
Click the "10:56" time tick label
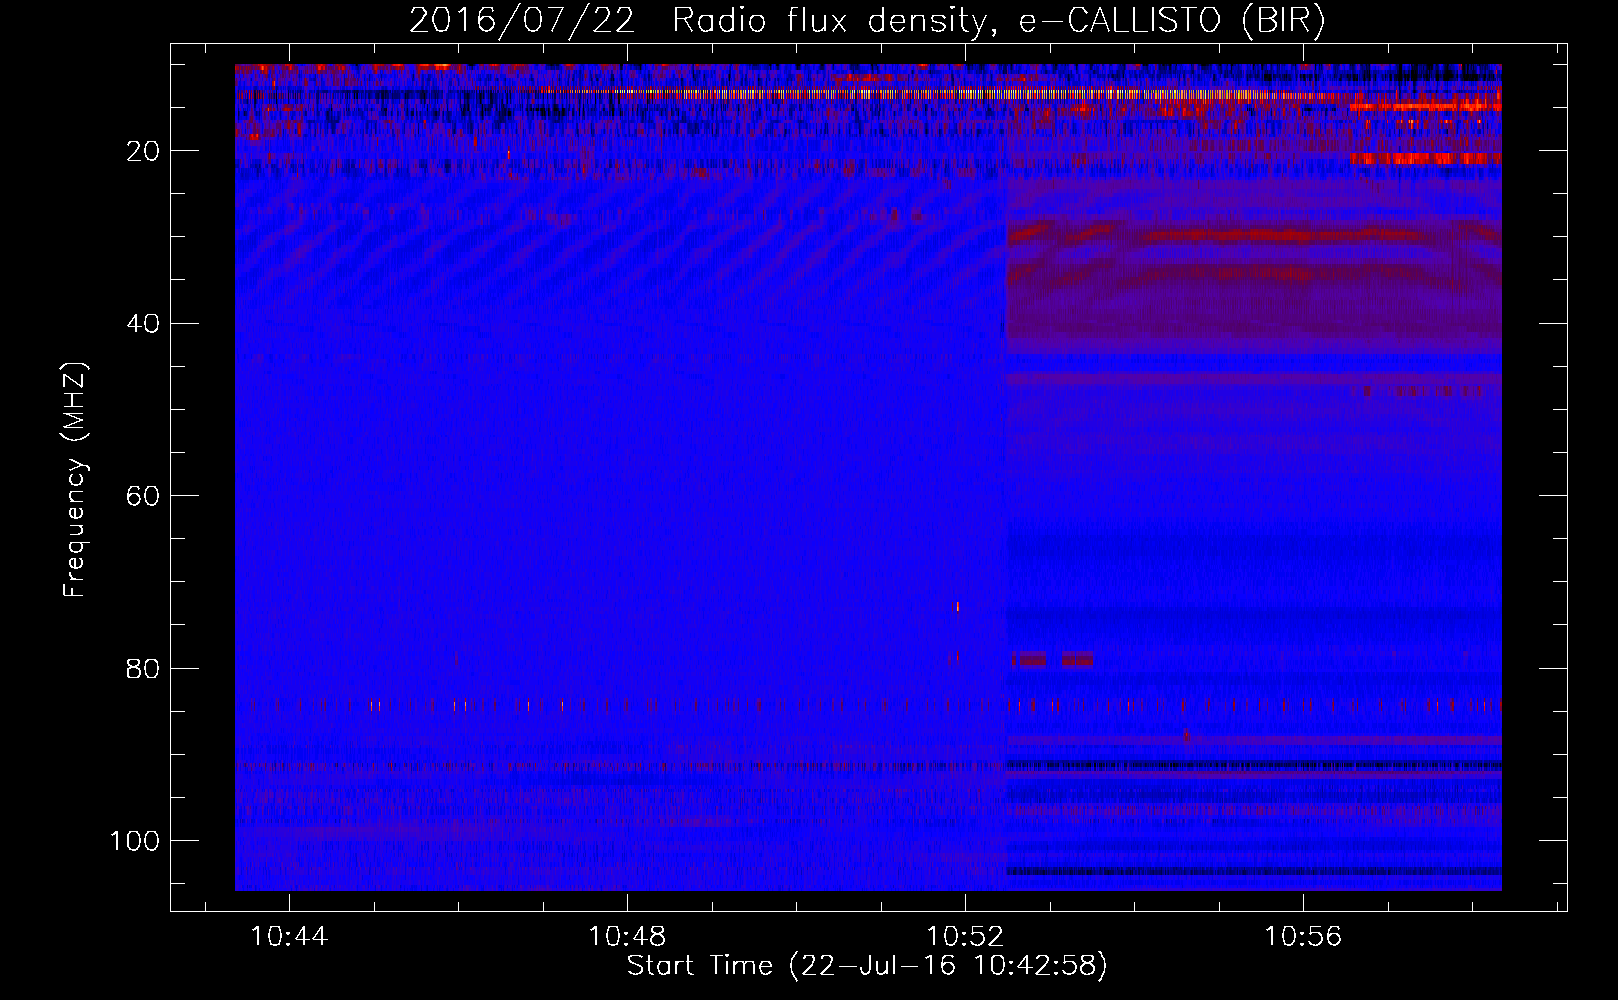1303,937
